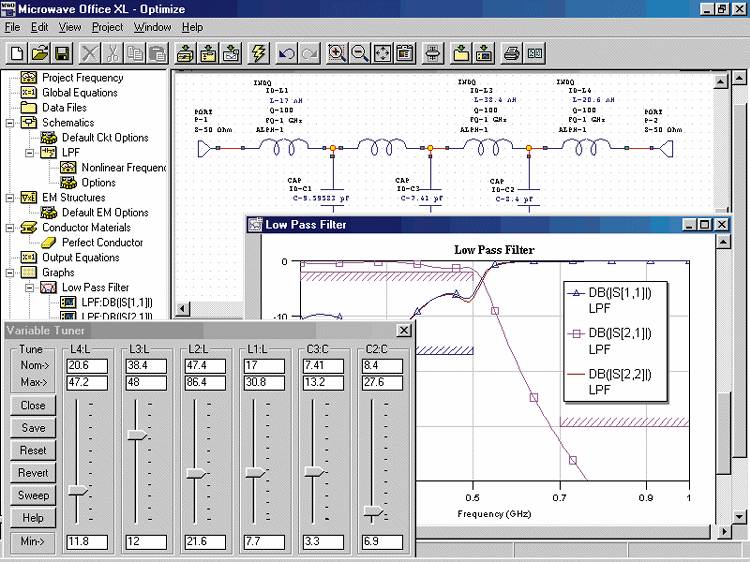Click the View All fit icon

pos(383,53)
